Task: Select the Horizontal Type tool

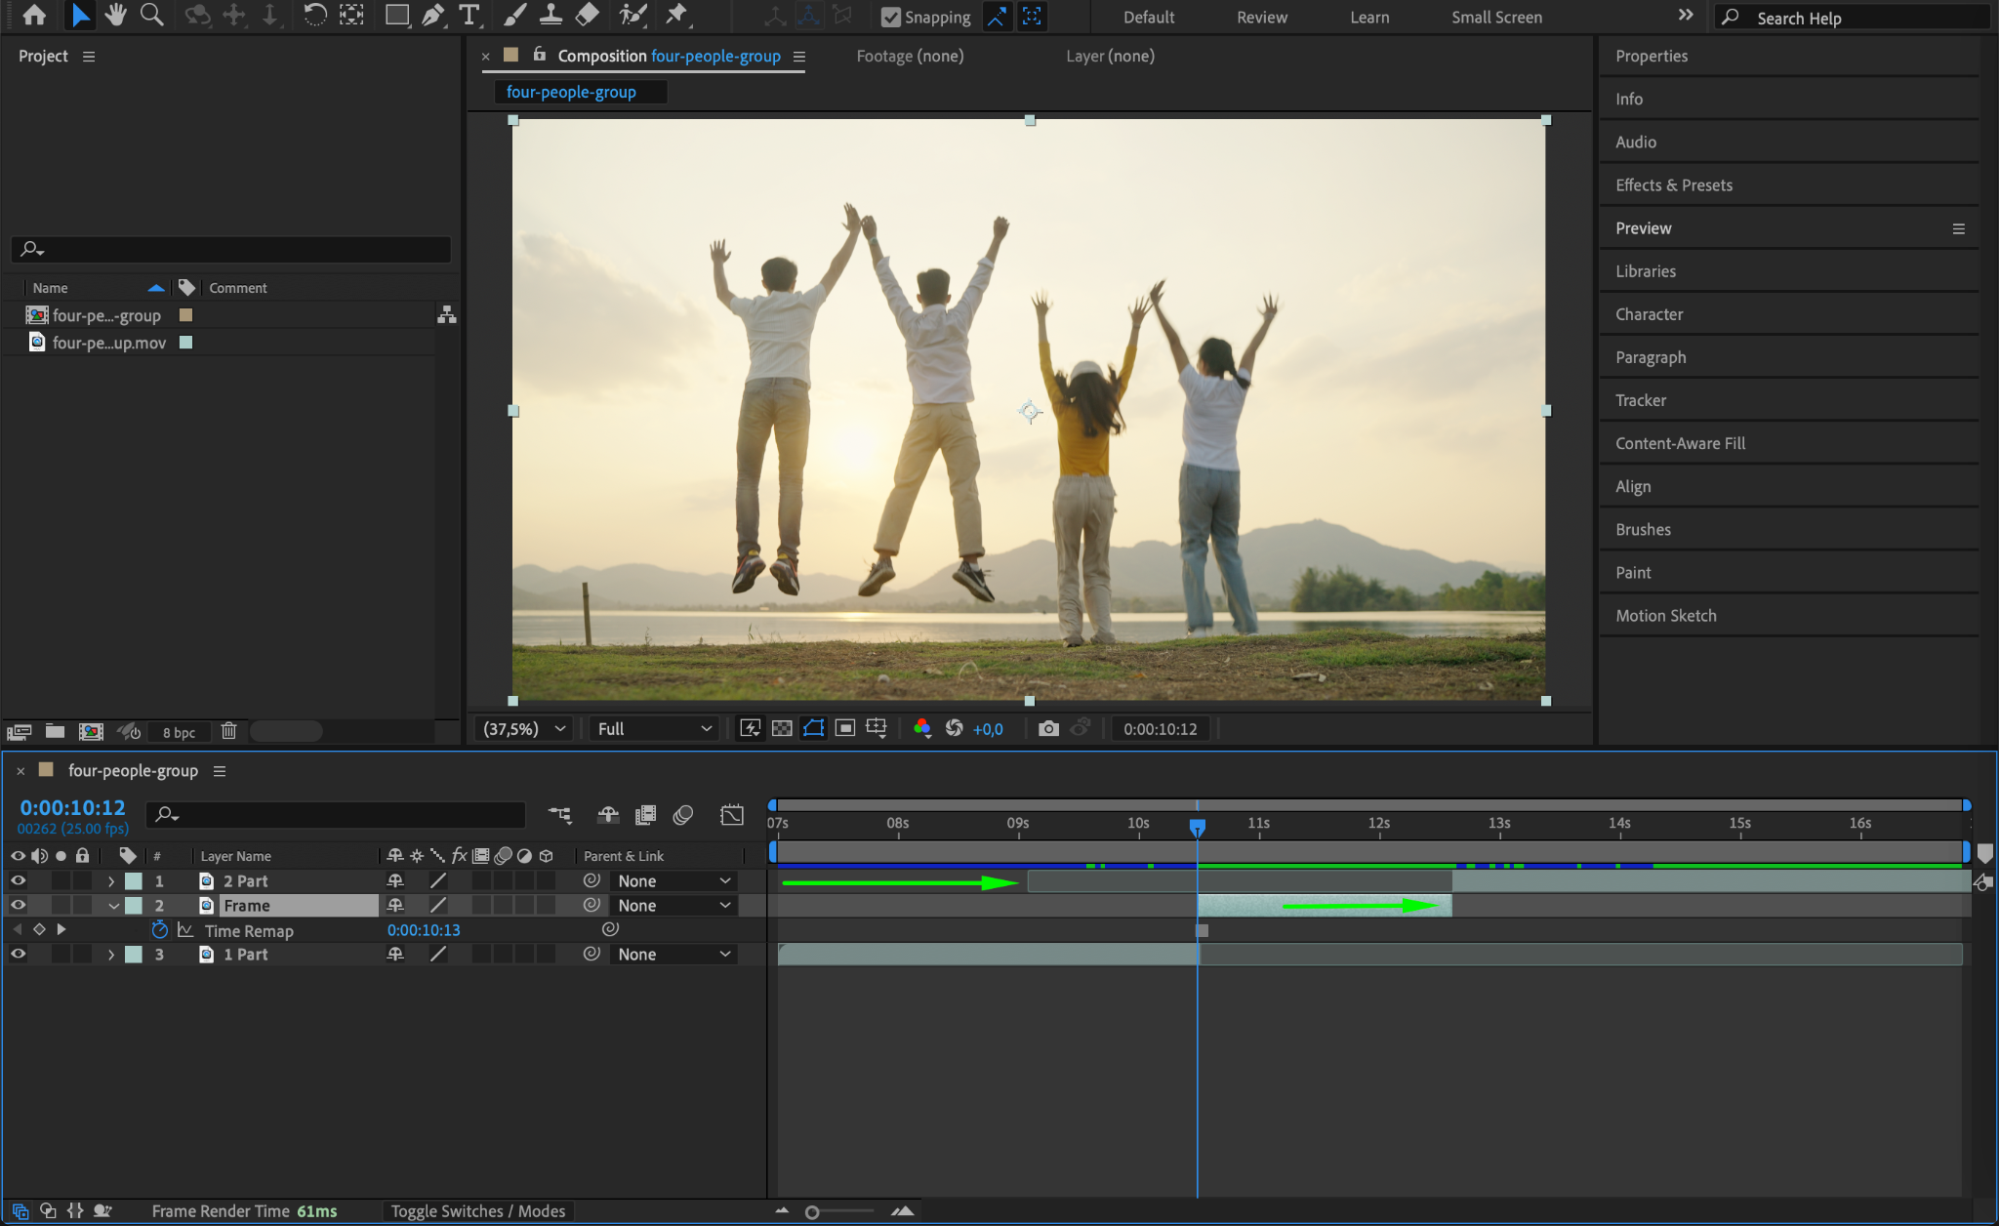Action: click(468, 15)
